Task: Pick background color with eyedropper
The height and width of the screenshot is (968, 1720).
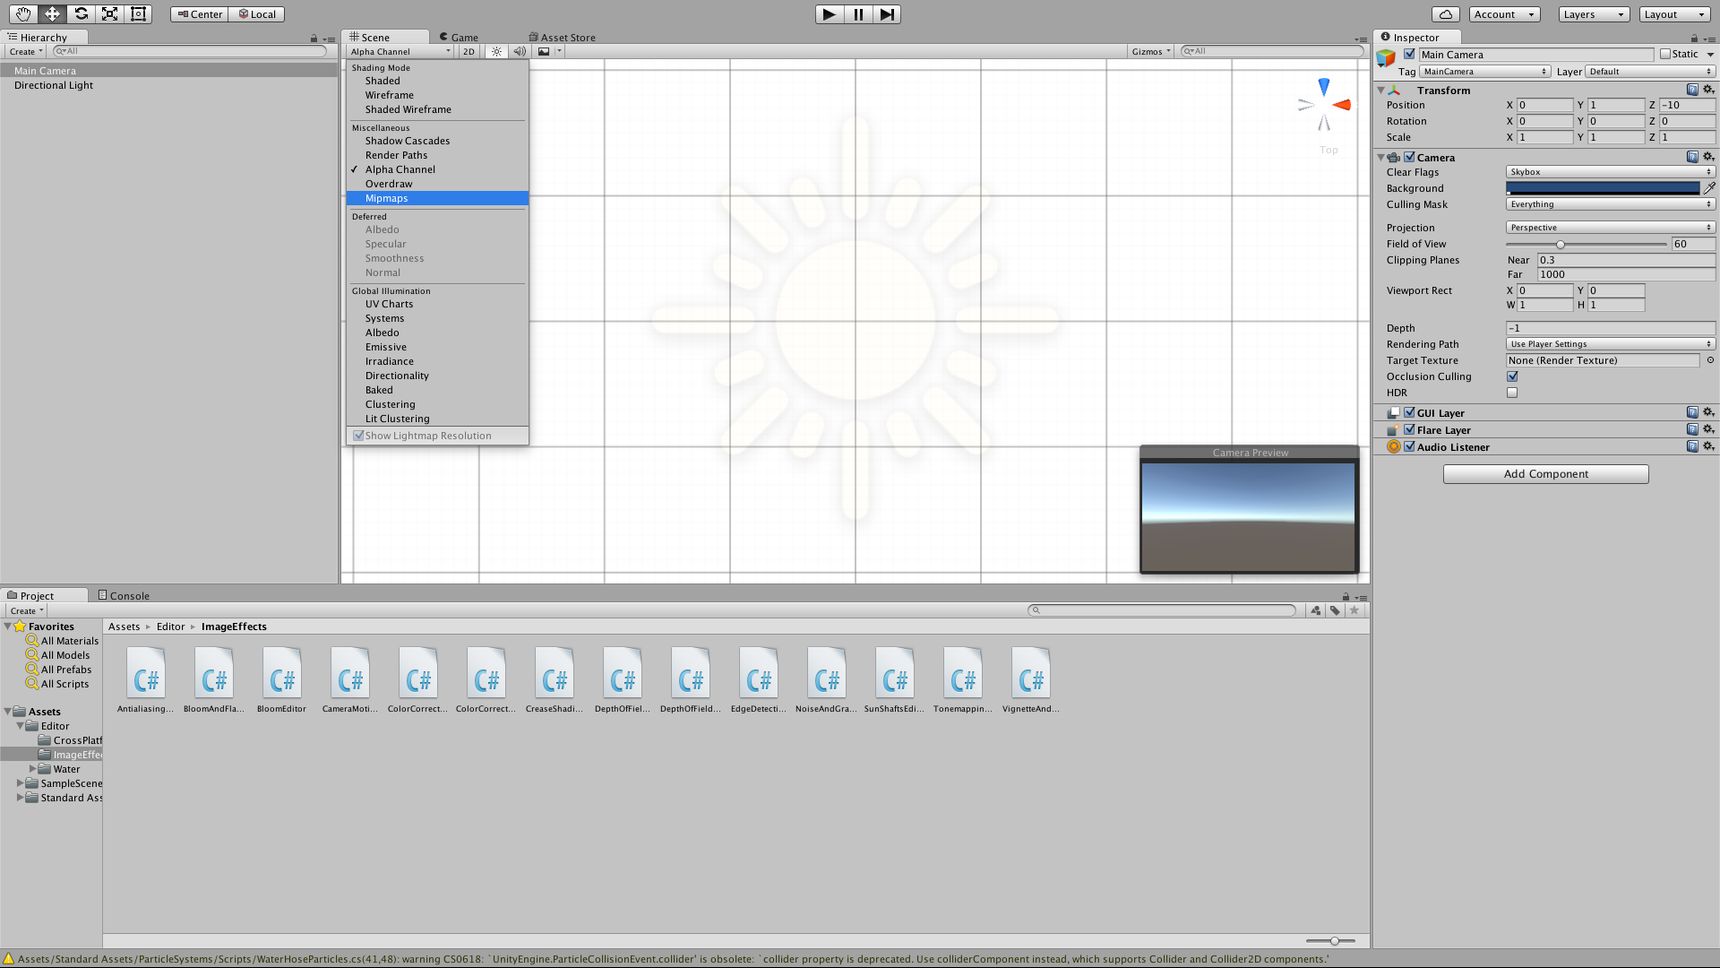Action: click(x=1710, y=188)
